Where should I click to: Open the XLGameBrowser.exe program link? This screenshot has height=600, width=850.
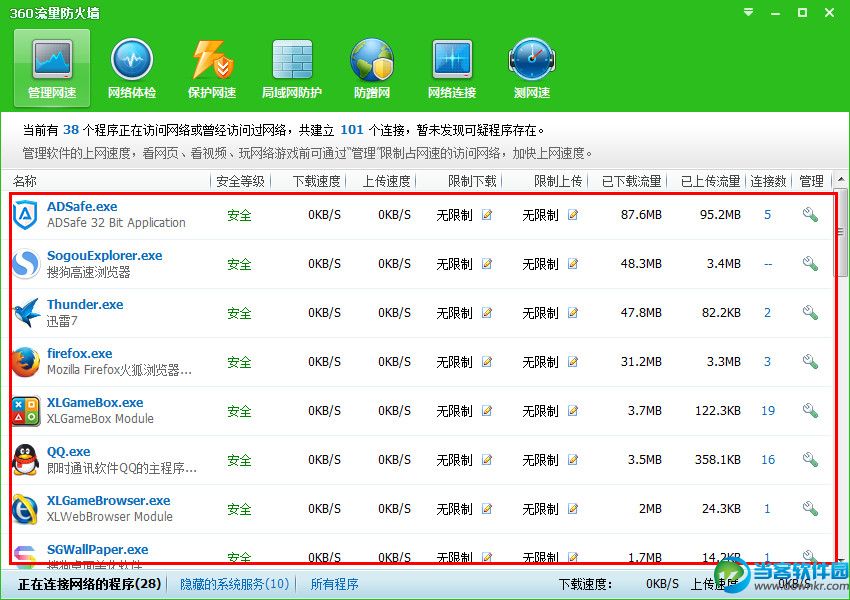tap(108, 500)
